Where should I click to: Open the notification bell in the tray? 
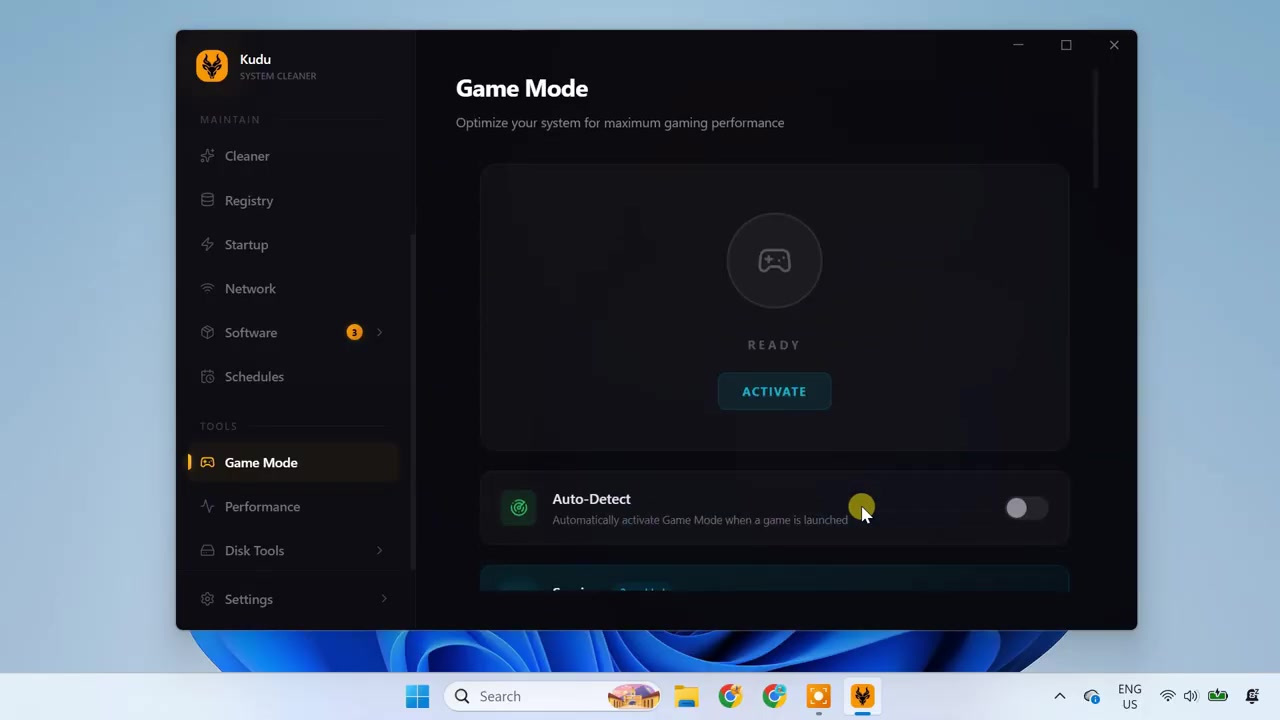(x=1252, y=696)
